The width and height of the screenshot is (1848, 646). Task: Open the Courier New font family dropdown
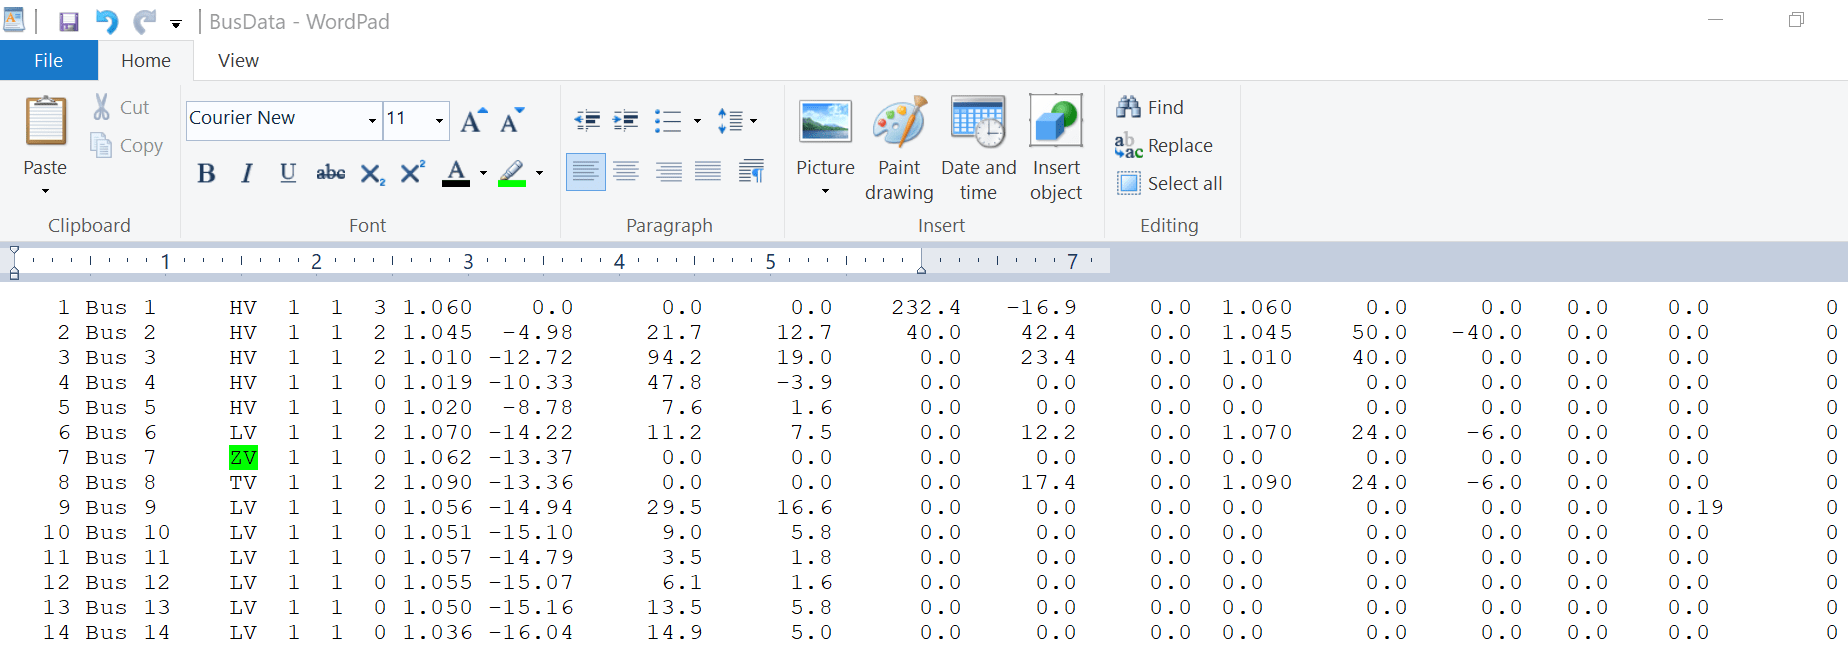click(372, 121)
